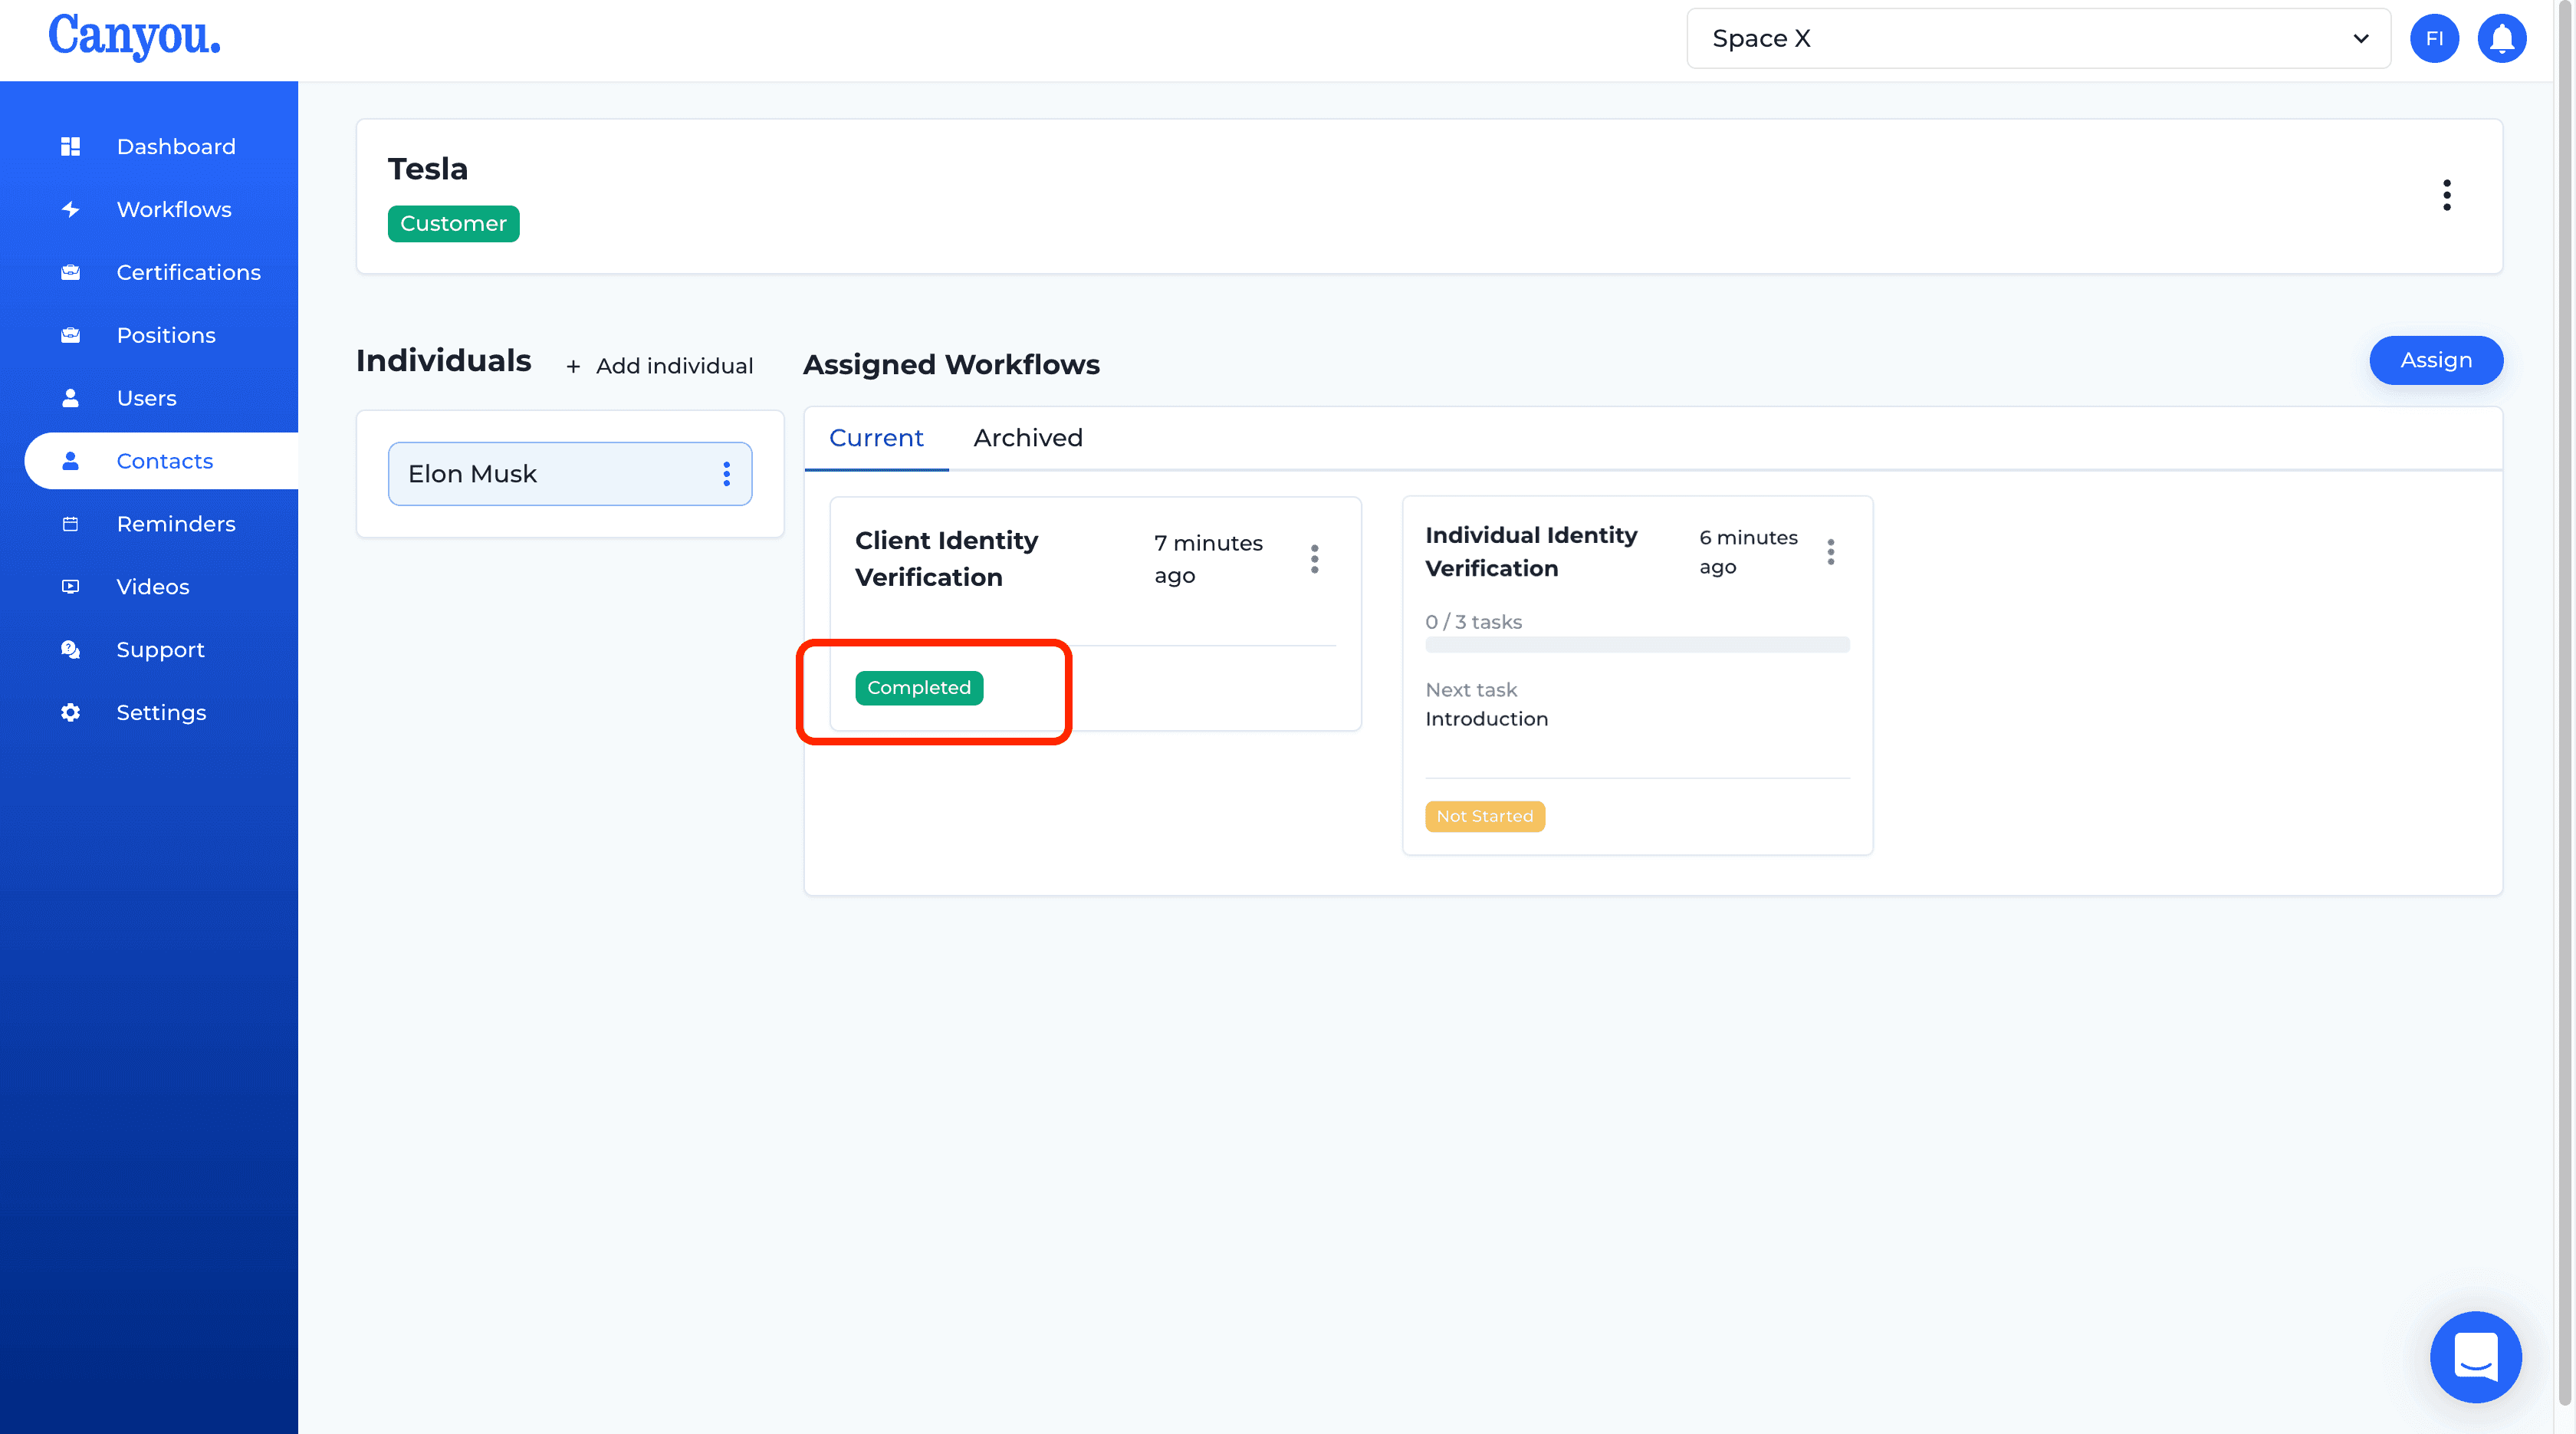Click the Reminders icon in sidebar
The height and width of the screenshot is (1434, 2576).
71,523
